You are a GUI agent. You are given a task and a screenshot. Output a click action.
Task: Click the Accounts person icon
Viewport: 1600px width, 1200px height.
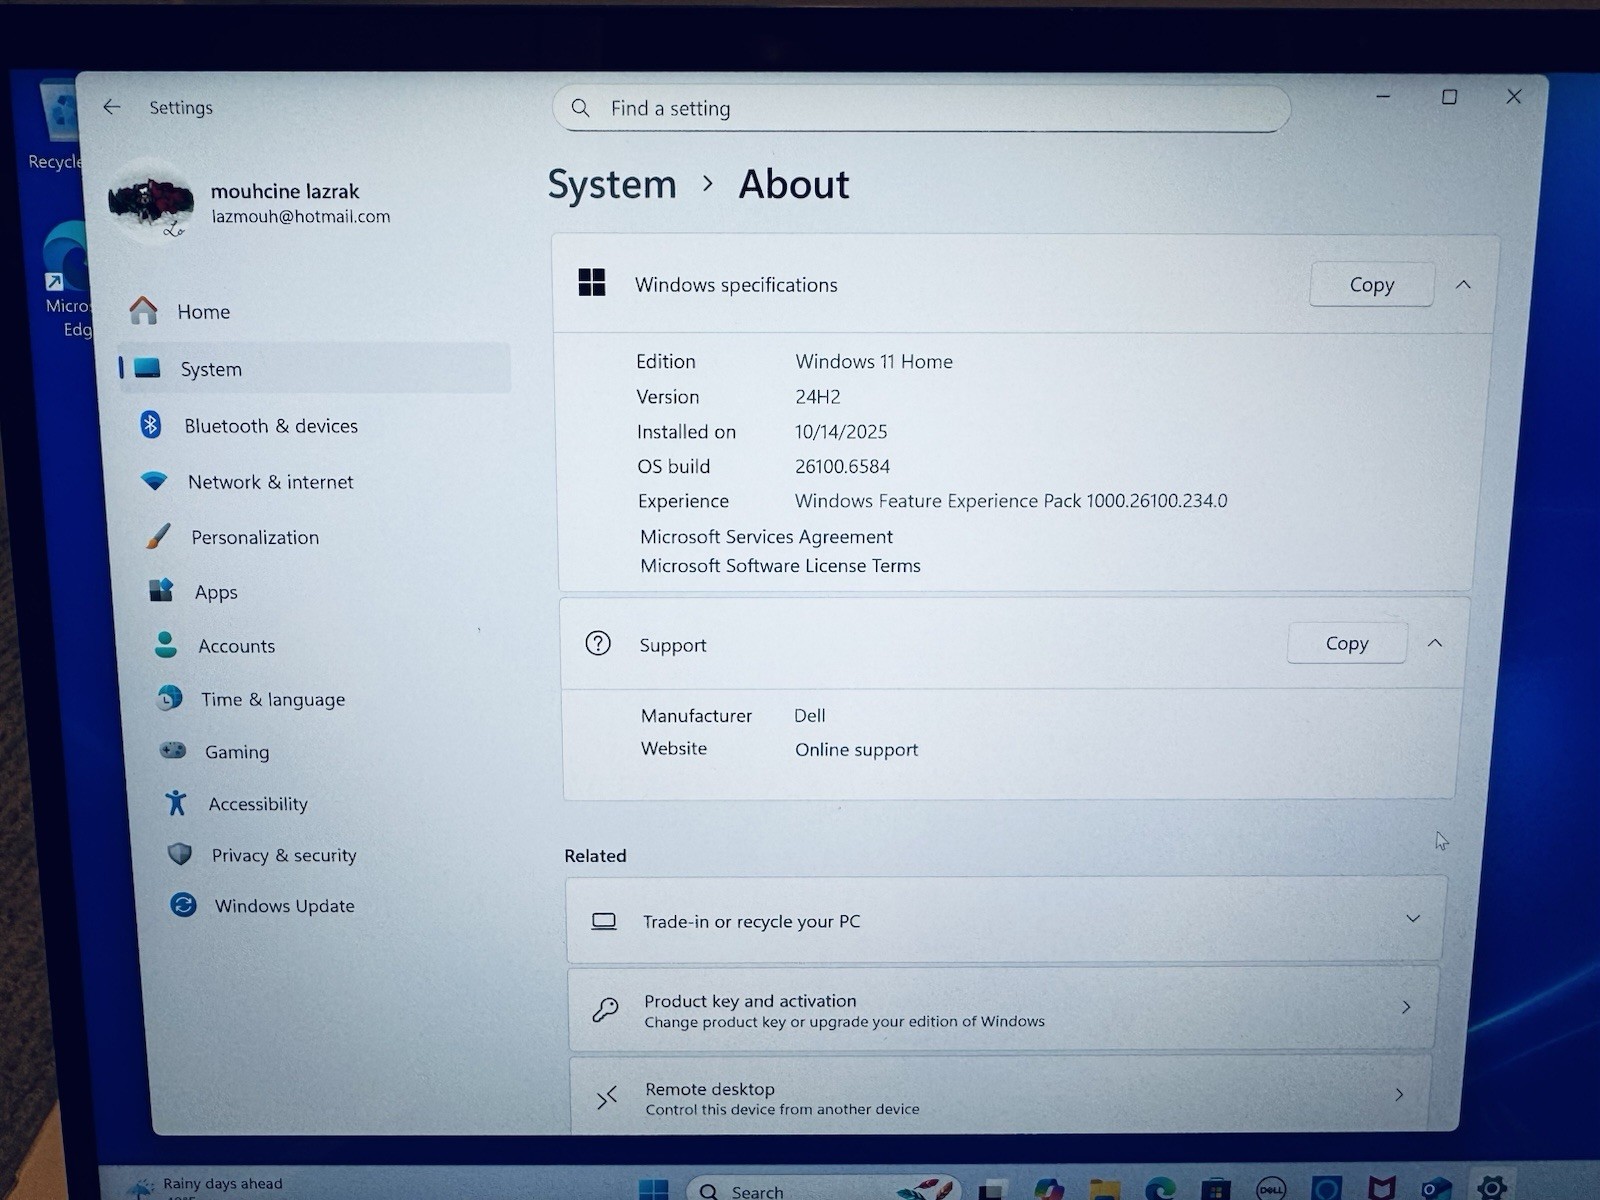click(166, 645)
